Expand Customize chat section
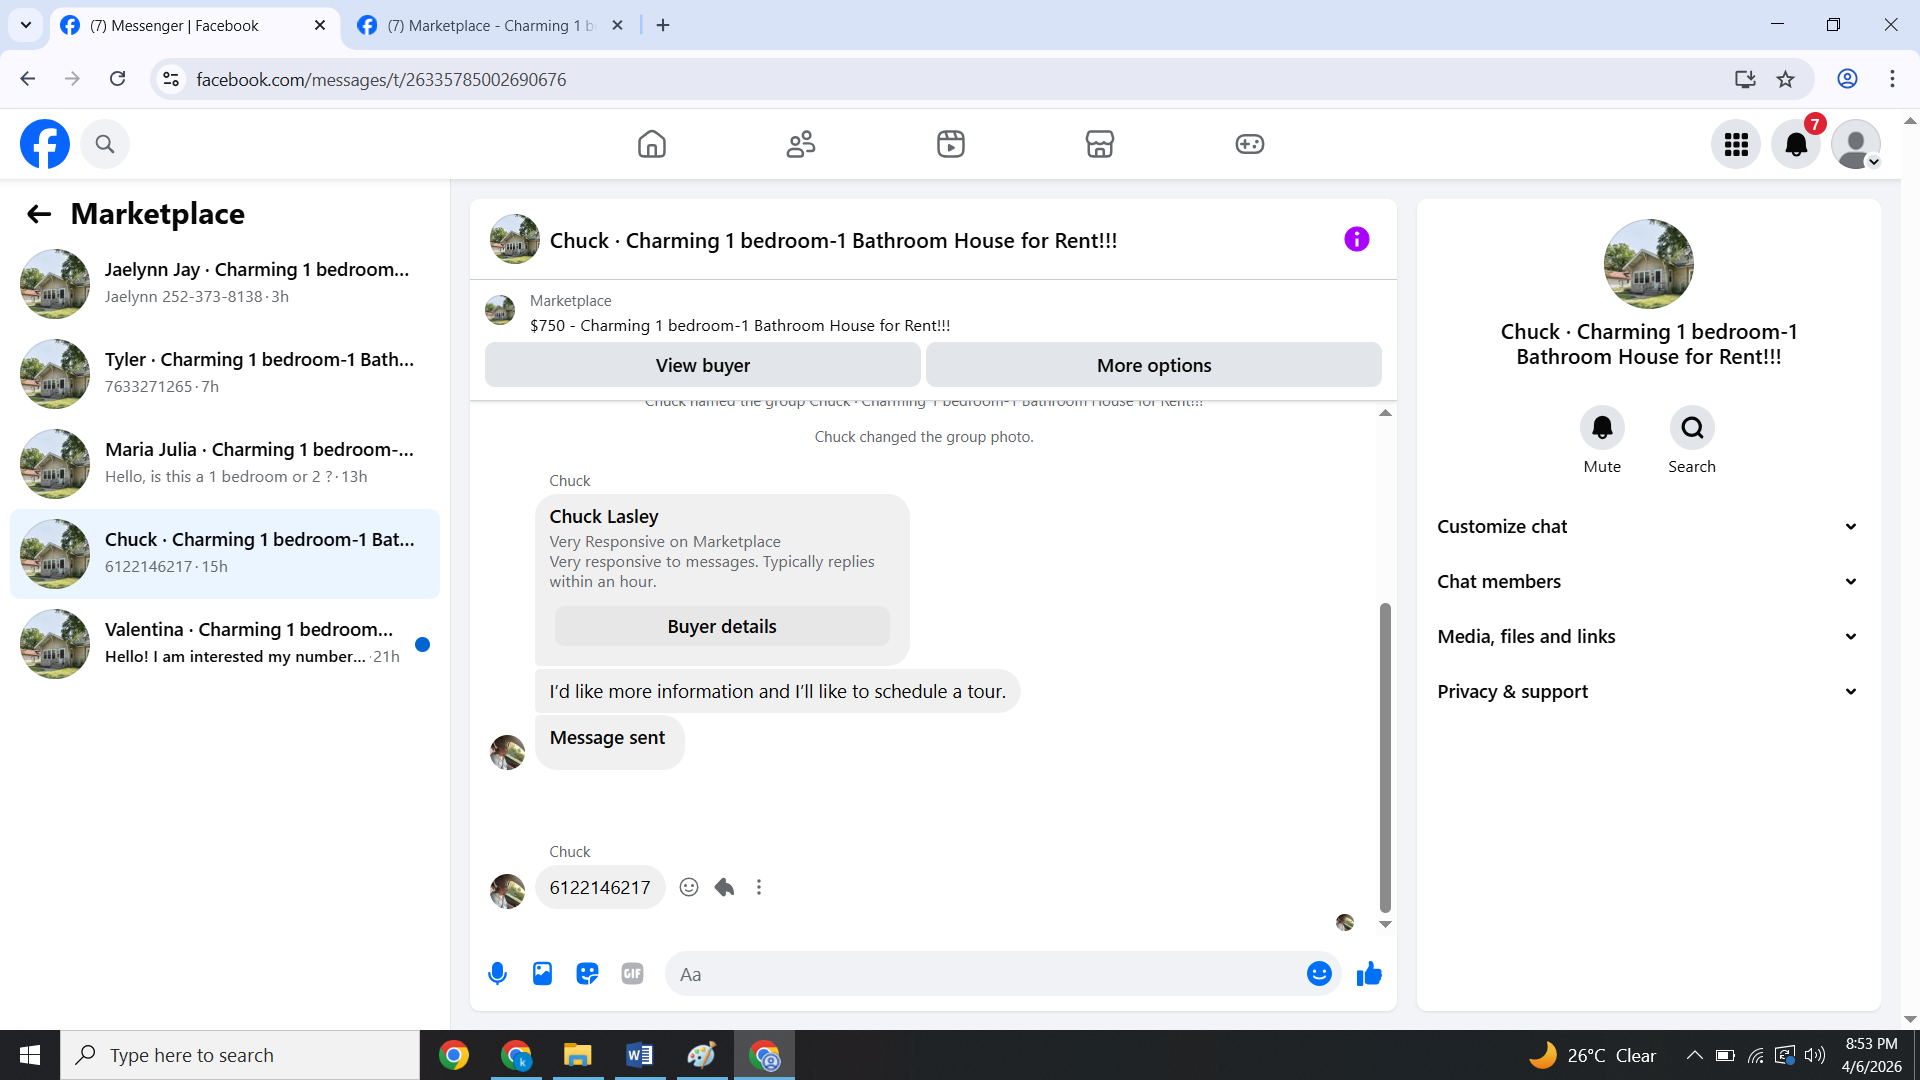This screenshot has width=1920, height=1080. pyautogui.click(x=1648, y=526)
